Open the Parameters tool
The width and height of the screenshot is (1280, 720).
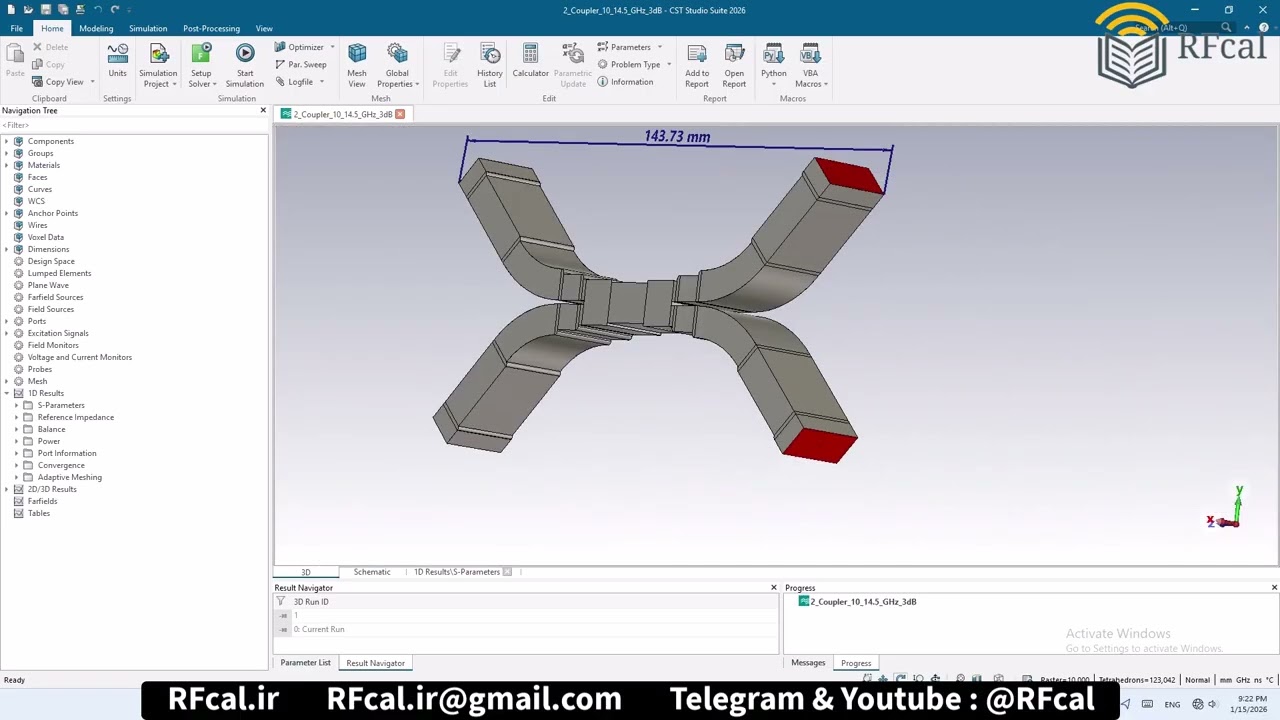[x=624, y=47]
